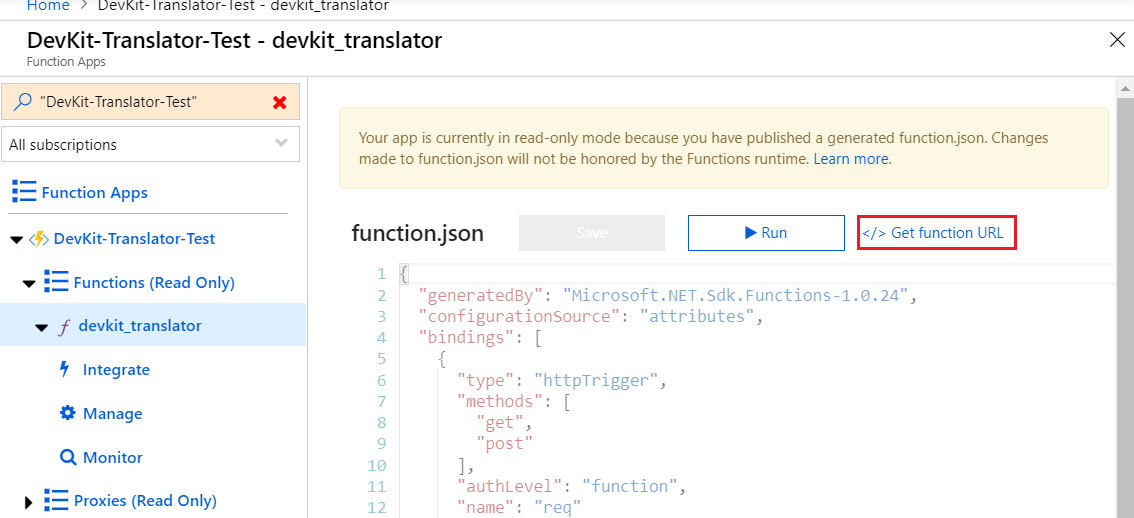Click the "generatedBy" key in editor
The width and height of the screenshot is (1134, 518).
[x=481, y=295]
